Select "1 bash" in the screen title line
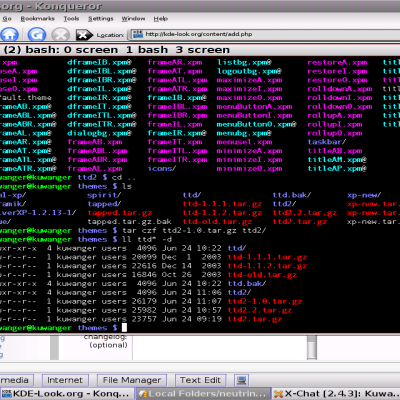The image size is (400, 400). coord(147,50)
